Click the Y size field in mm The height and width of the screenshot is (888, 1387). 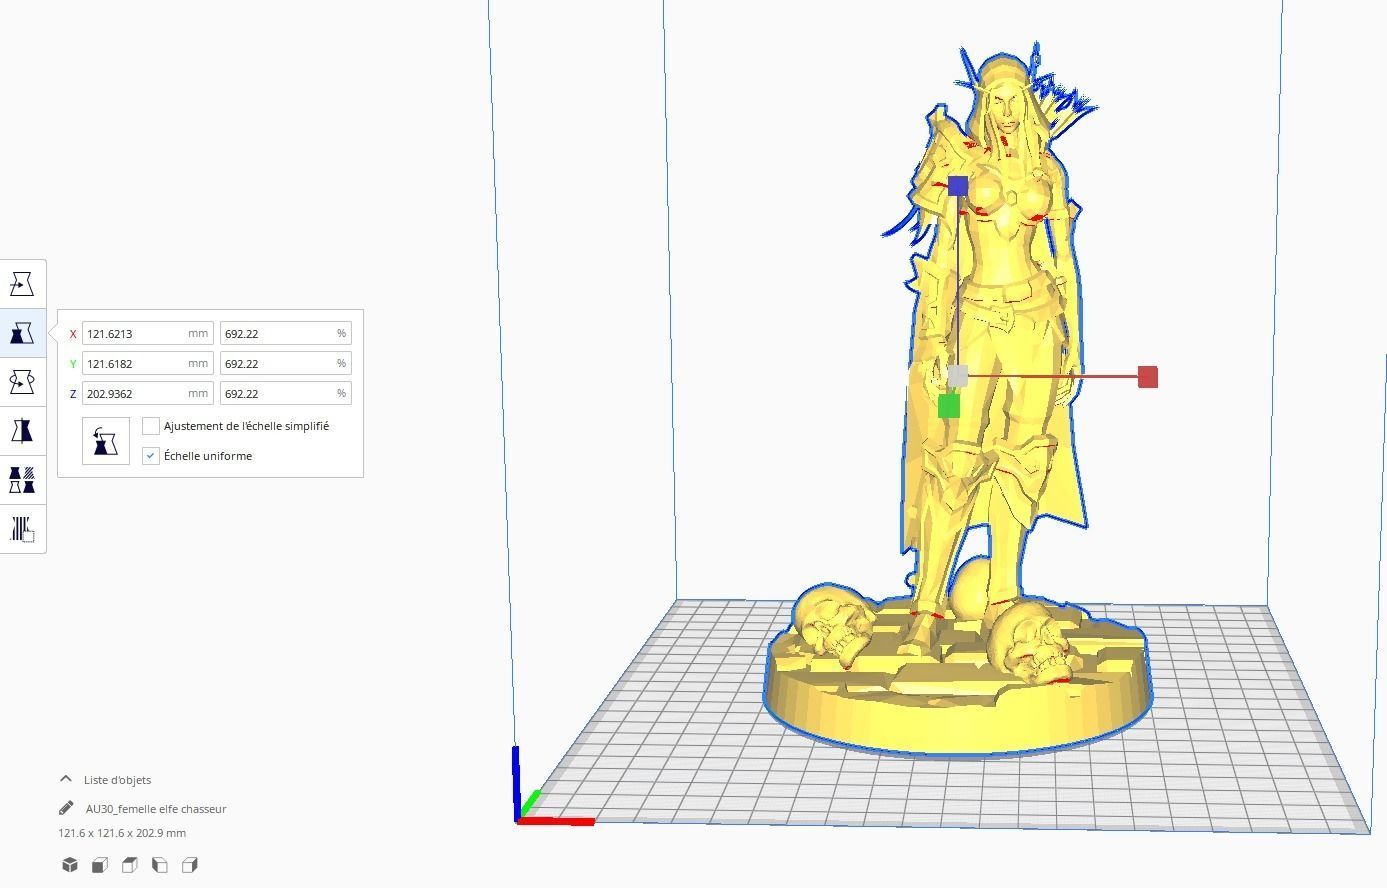click(148, 364)
